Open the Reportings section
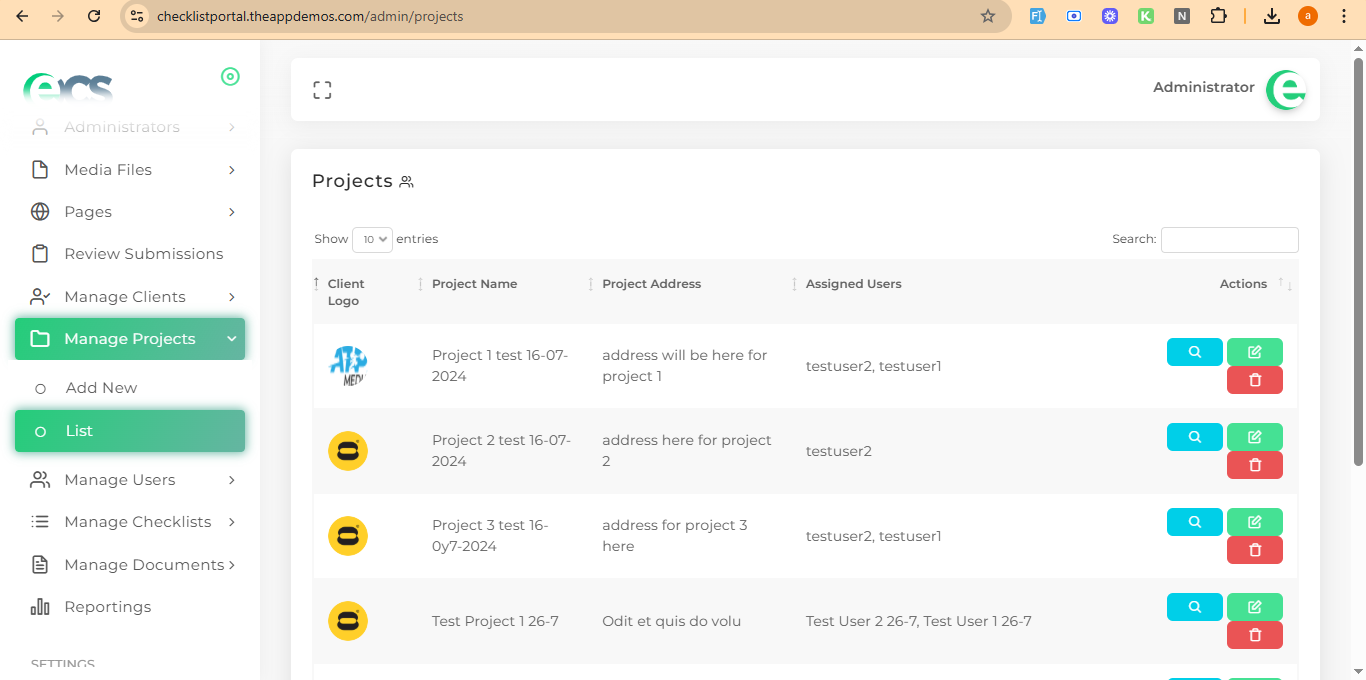1366x680 pixels. click(107, 607)
